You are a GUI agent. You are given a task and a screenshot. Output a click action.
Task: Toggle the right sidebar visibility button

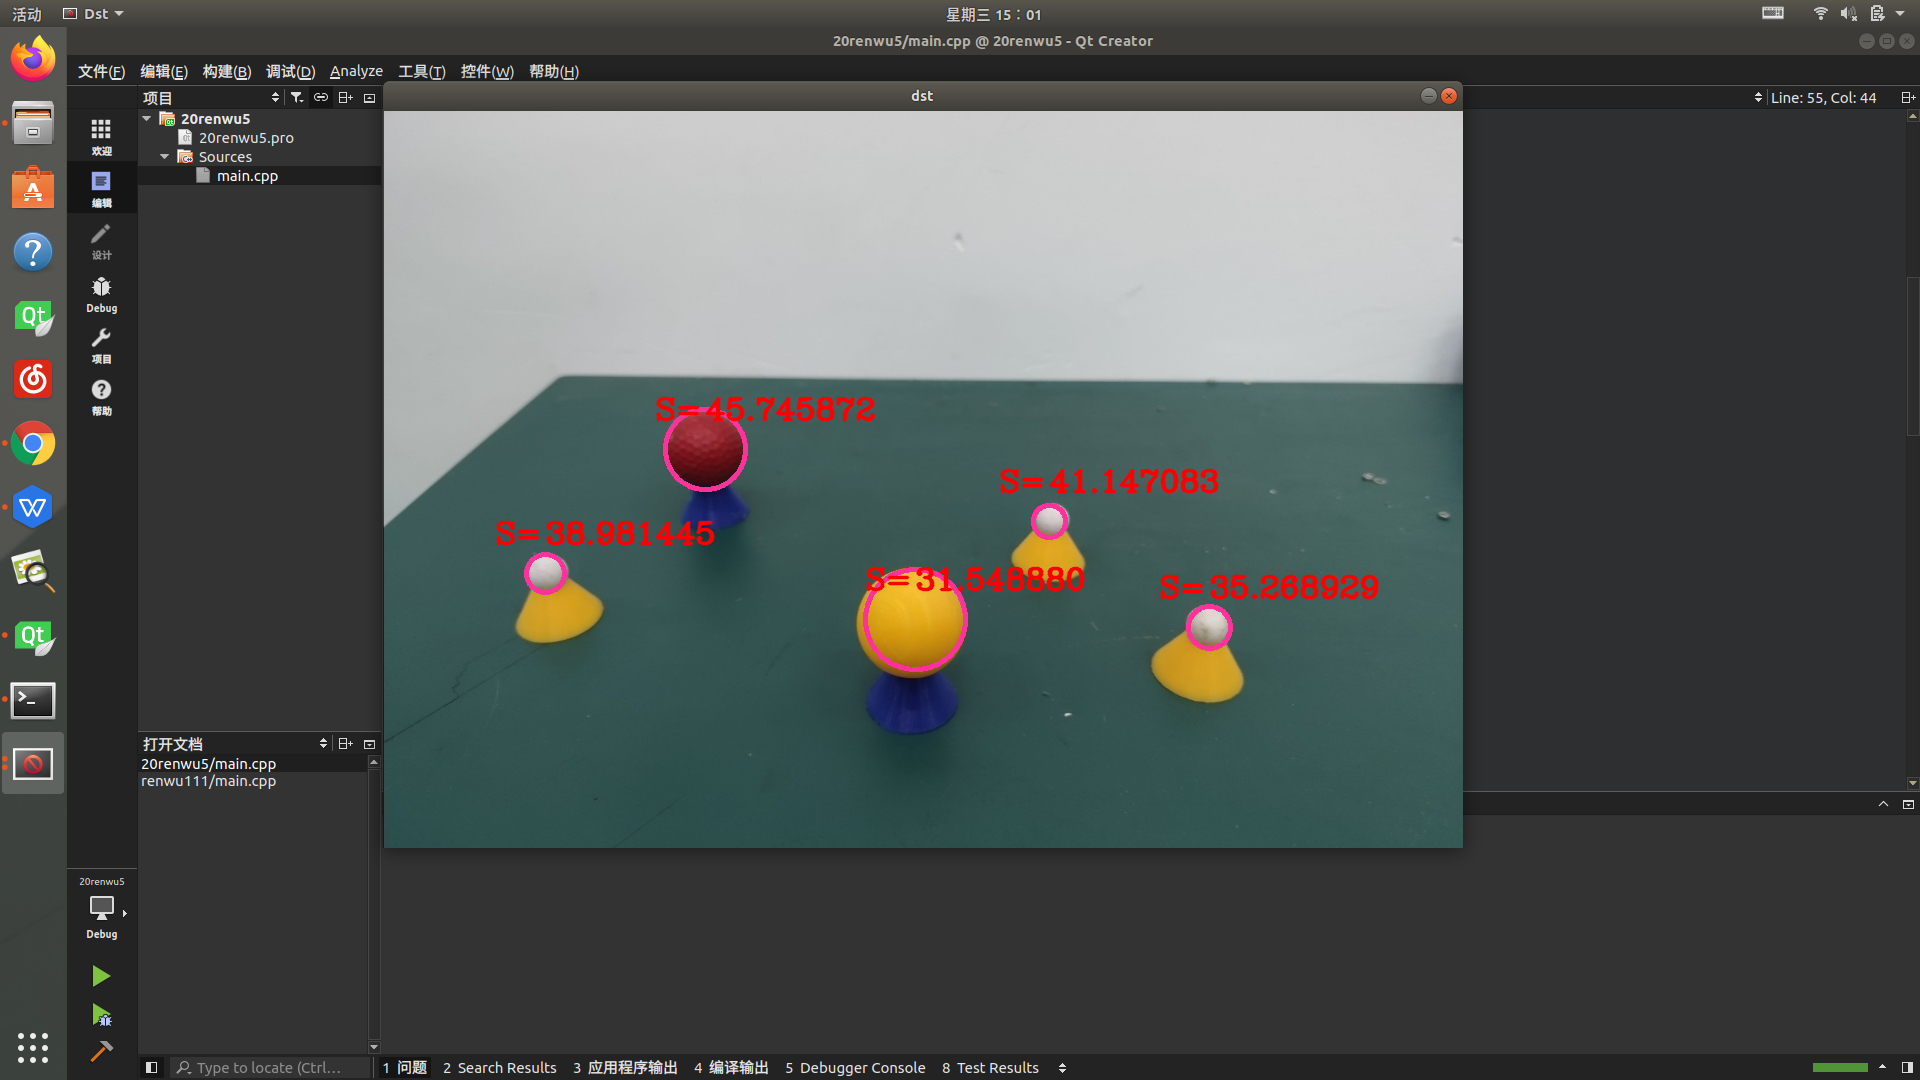[x=1907, y=1067]
